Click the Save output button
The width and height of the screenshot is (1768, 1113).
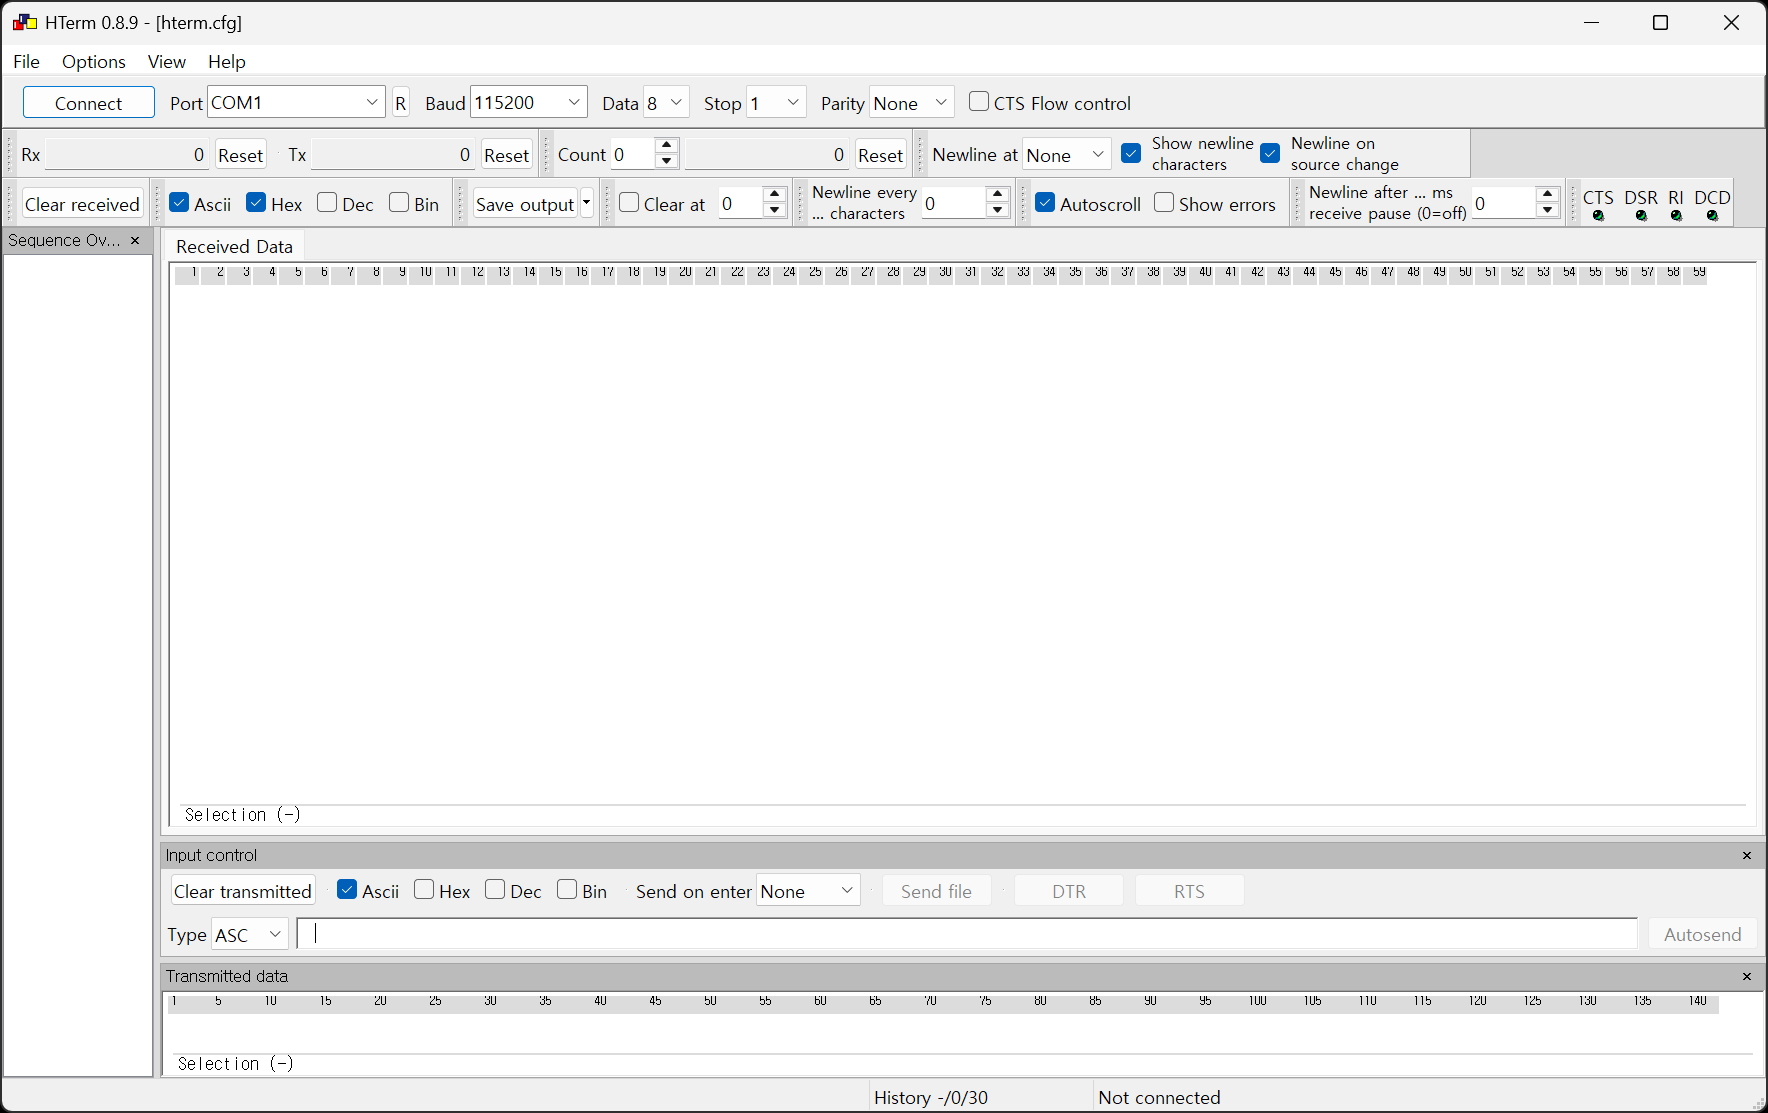pos(525,204)
